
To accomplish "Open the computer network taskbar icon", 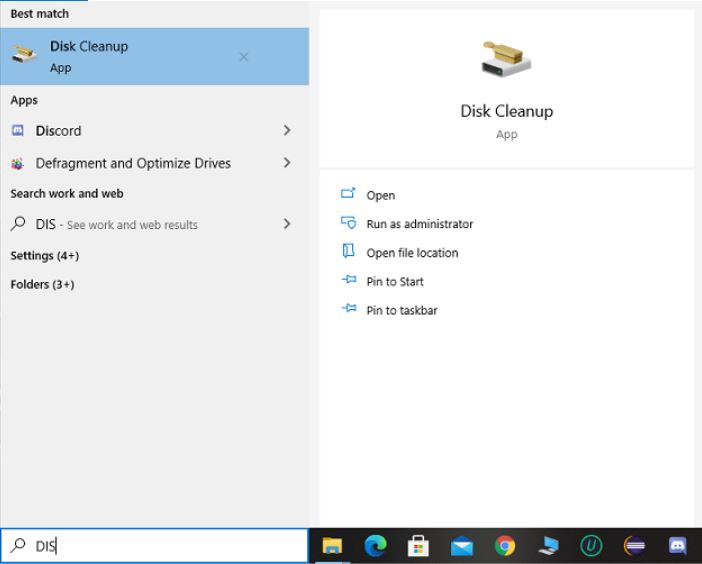I will click(x=548, y=546).
